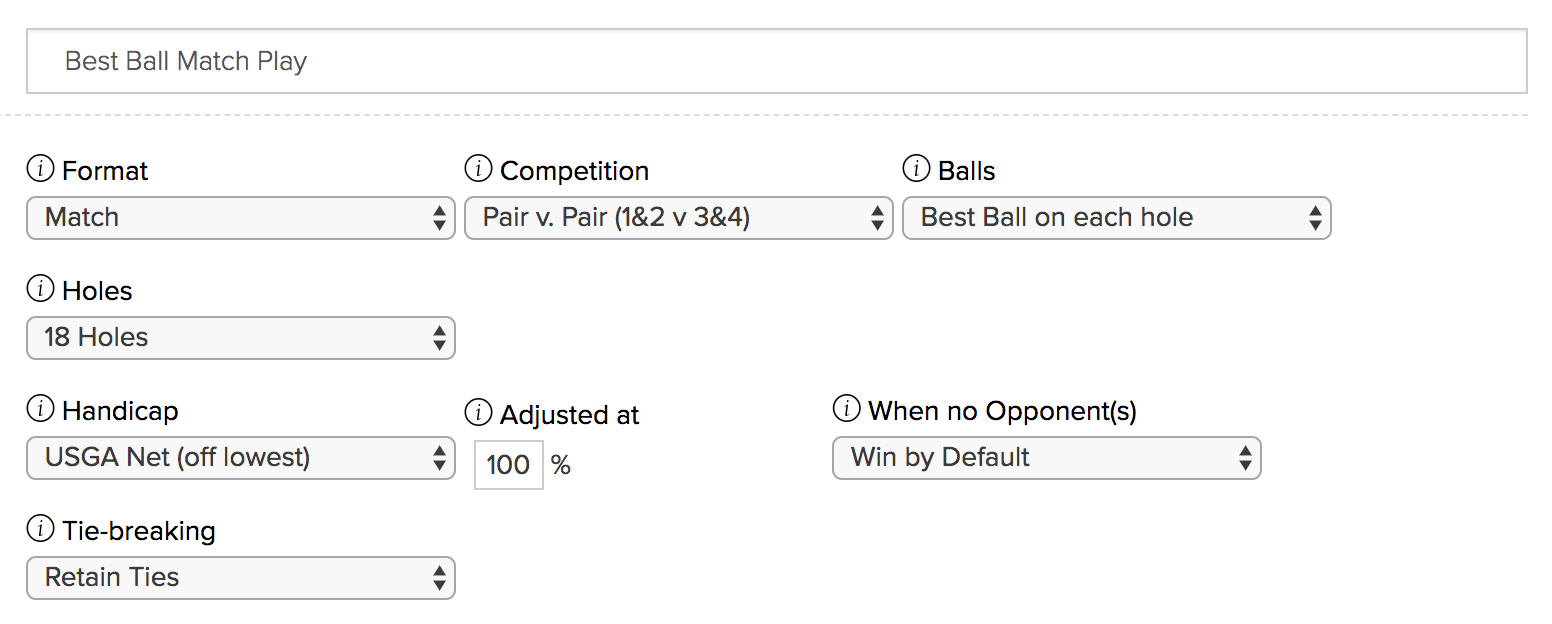
Task: Open the Competition dropdown showing Pair v. Pair
Action: [678, 217]
